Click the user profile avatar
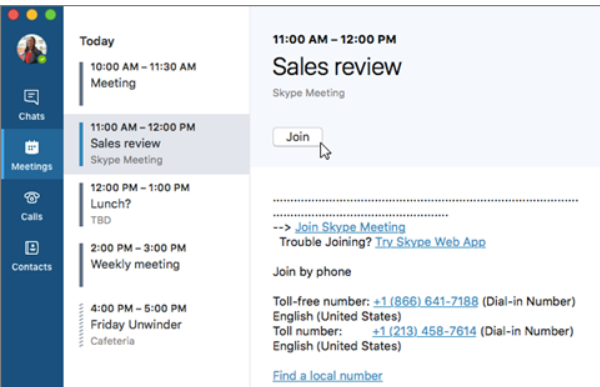This screenshot has height=387, width=600. tap(32, 49)
